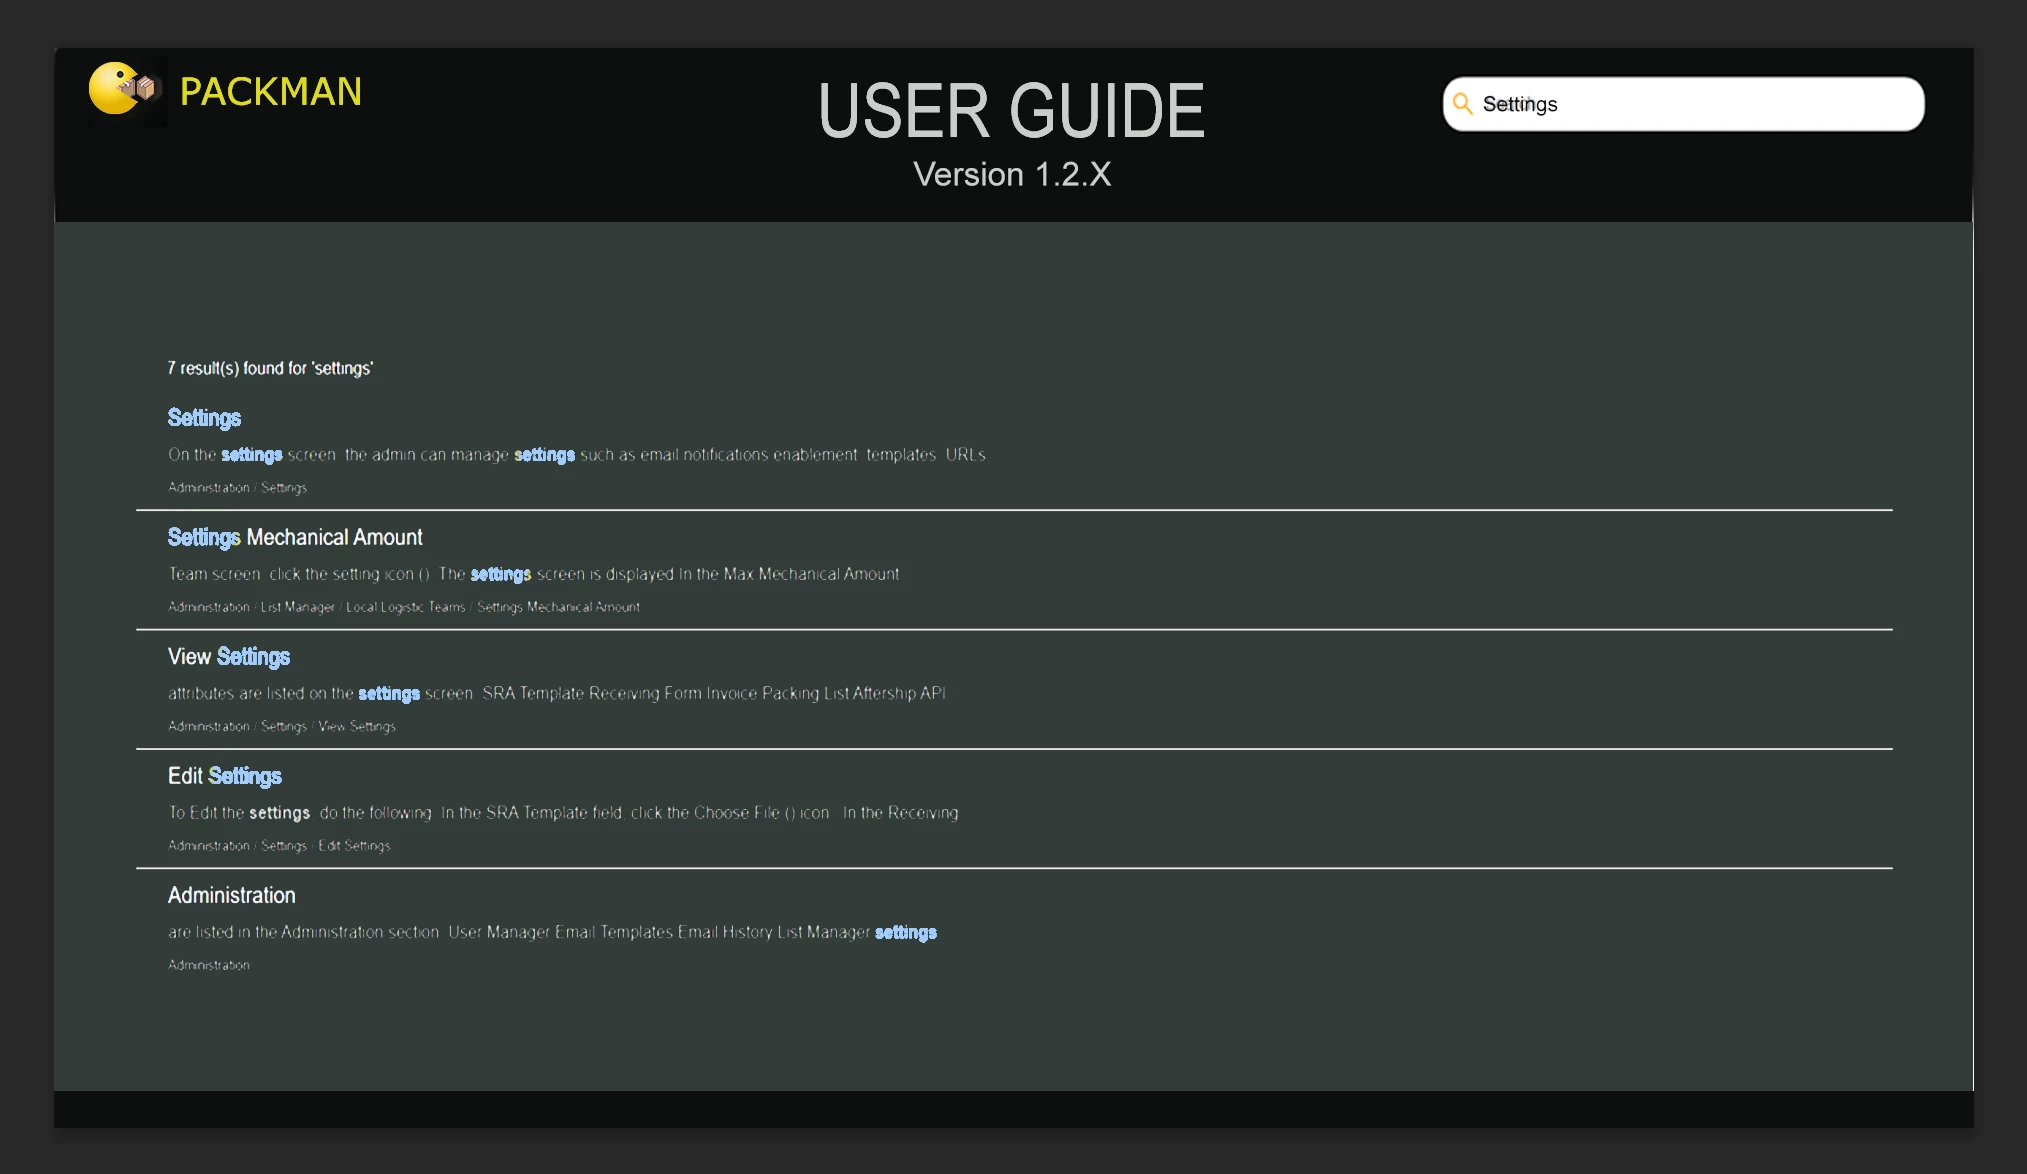Image resolution: width=2027 pixels, height=1174 pixels.
Task: Click the USER GUIDE heading
Action: 1011,111
